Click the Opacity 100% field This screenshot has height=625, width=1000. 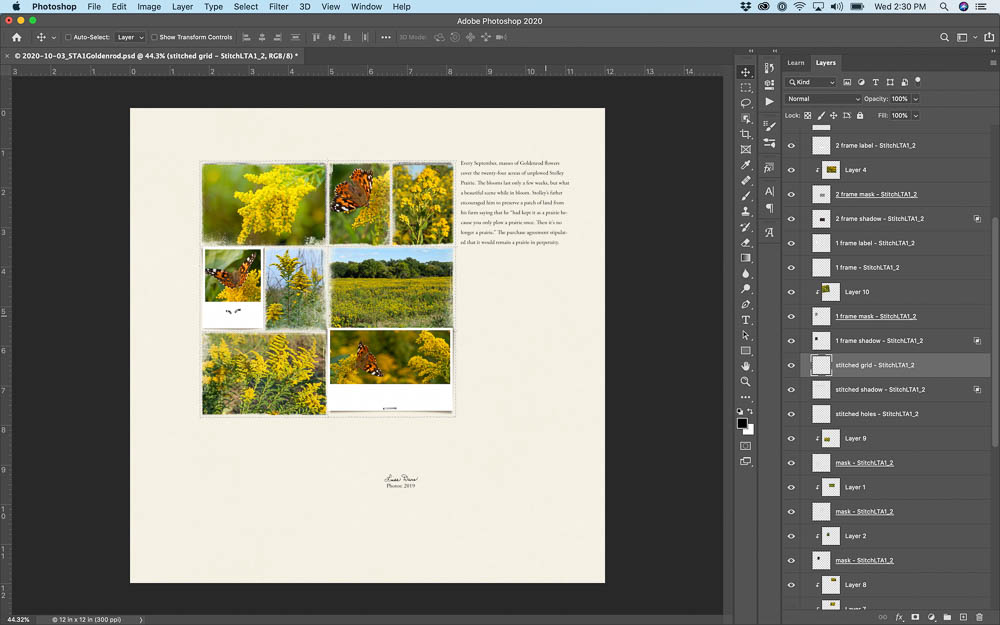(x=899, y=99)
